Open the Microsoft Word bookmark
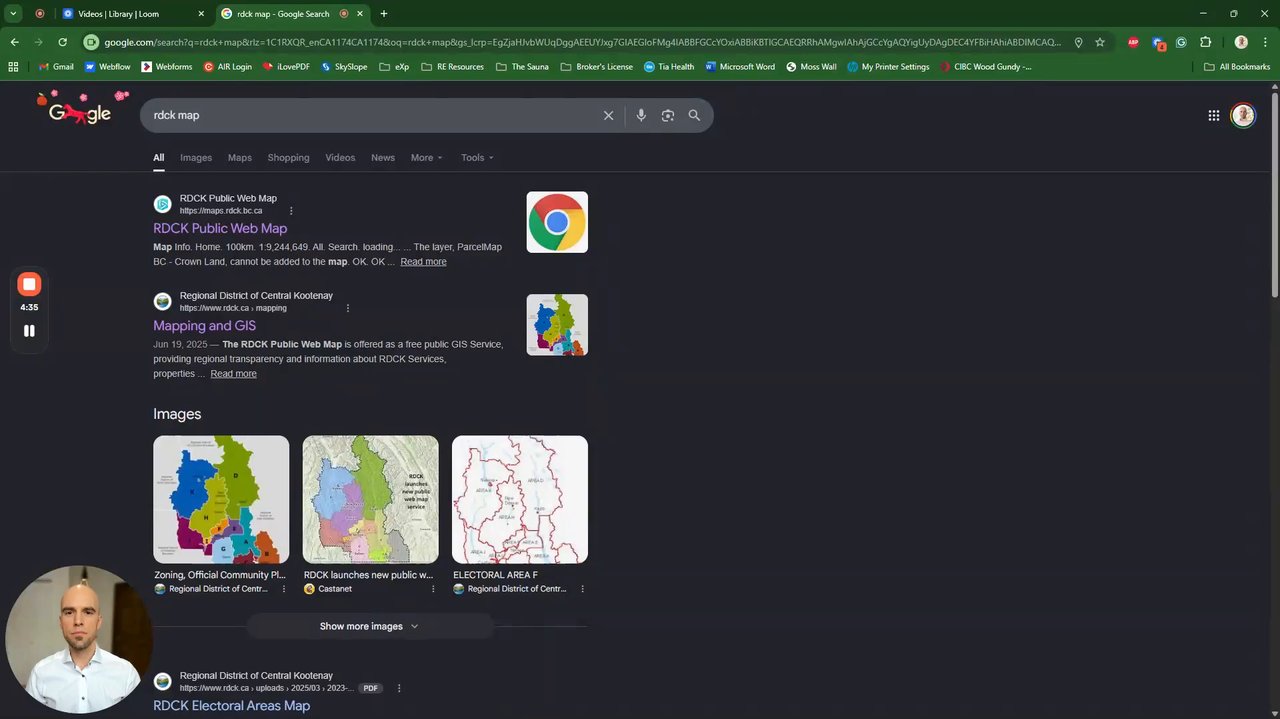 (740, 67)
